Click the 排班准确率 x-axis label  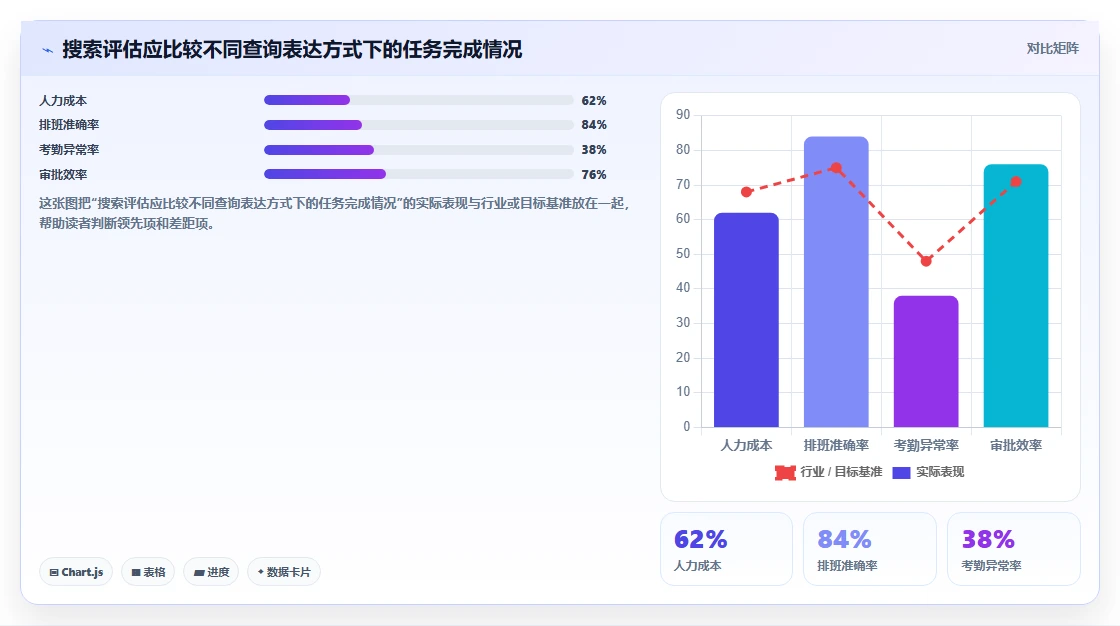tap(836, 445)
